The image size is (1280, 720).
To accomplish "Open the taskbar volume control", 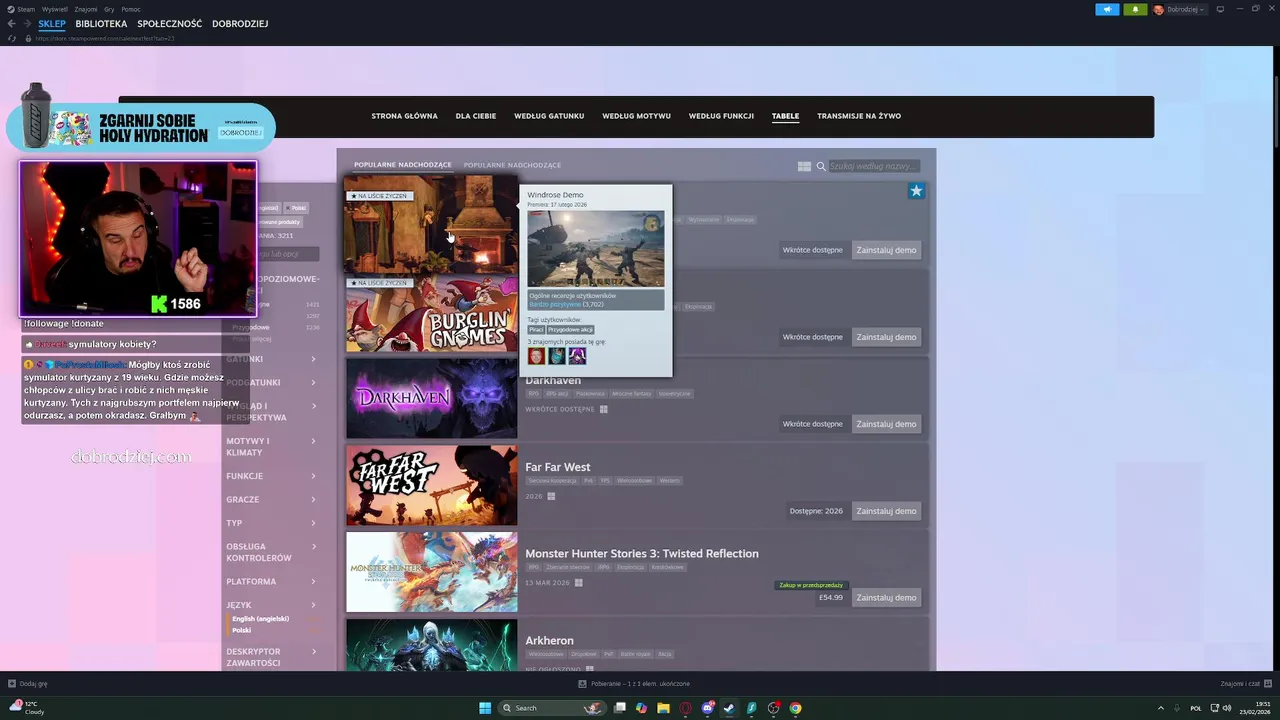I will click(1227, 708).
